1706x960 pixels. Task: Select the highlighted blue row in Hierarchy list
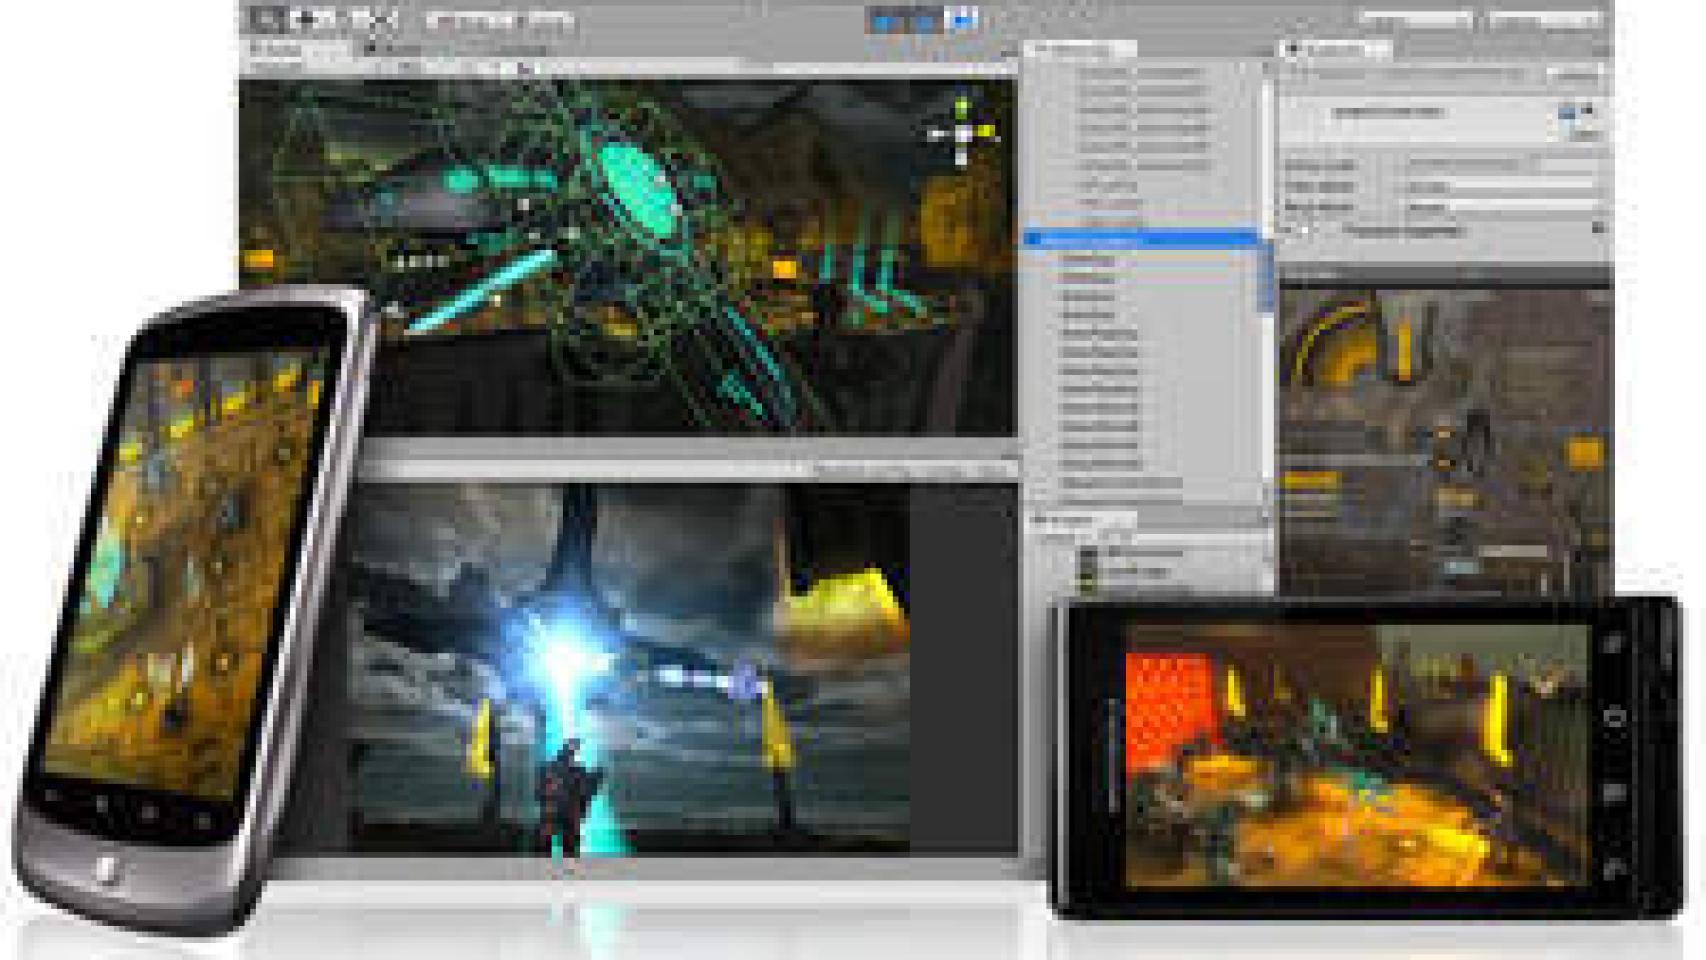click(x=1142, y=238)
